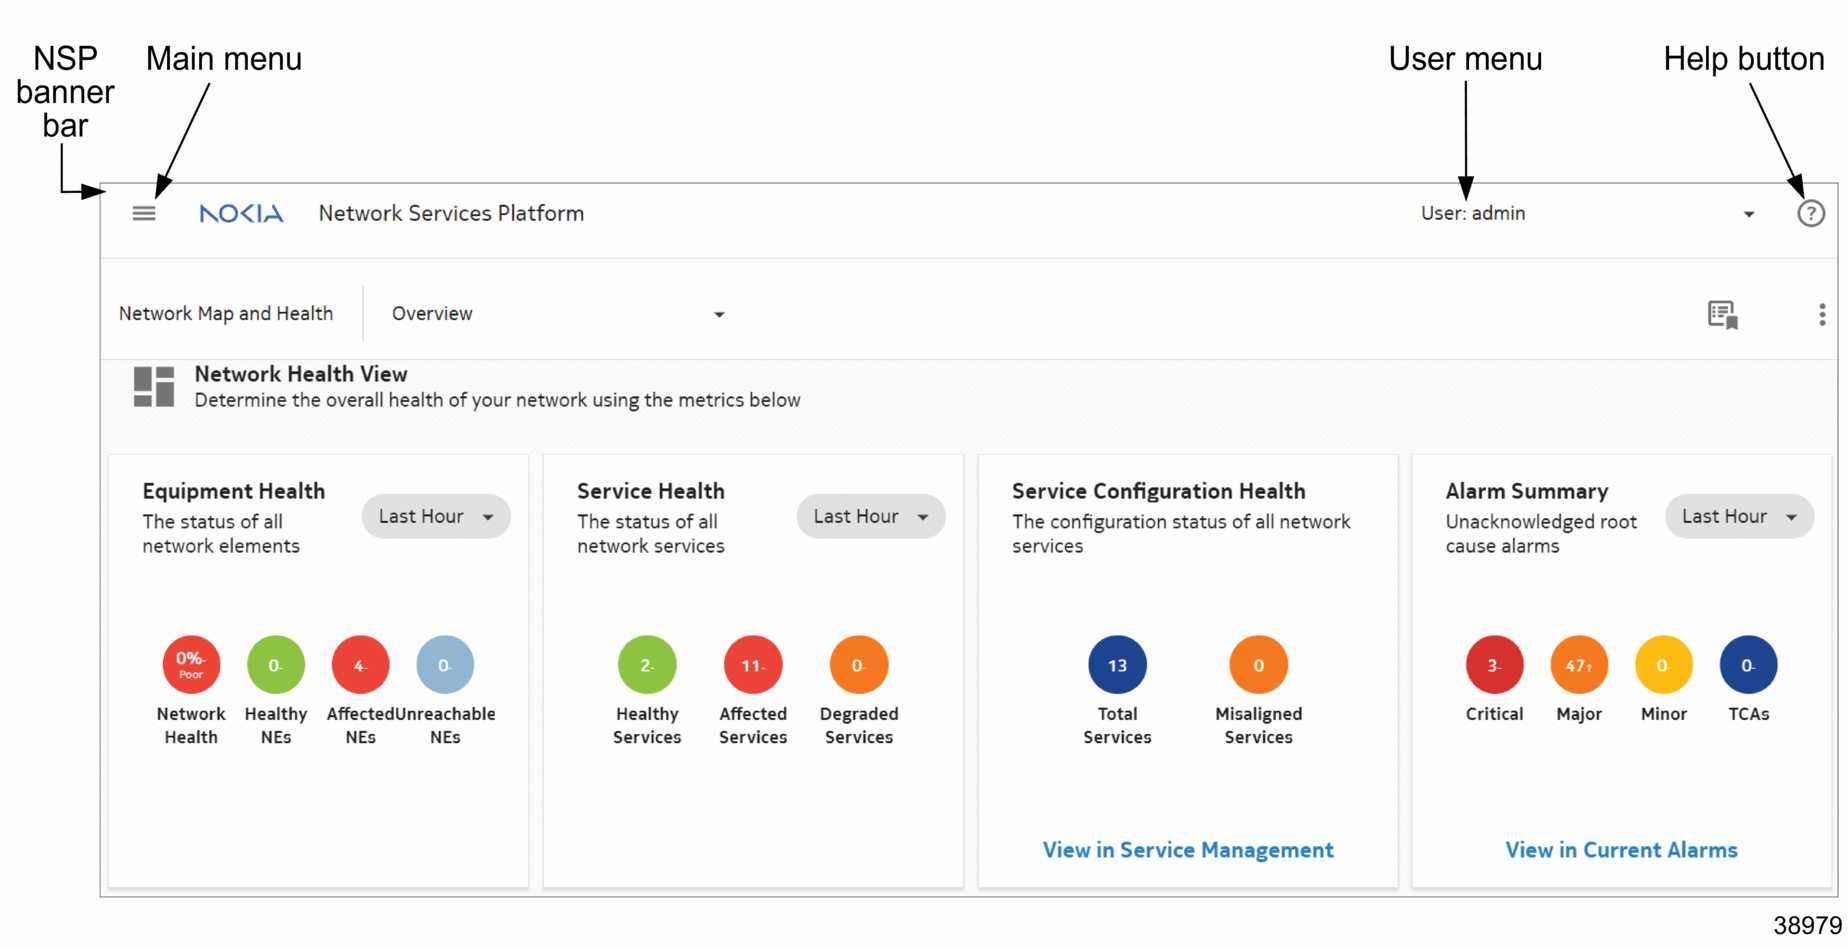Click the TCAs dark blue circle

[1748, 664]
